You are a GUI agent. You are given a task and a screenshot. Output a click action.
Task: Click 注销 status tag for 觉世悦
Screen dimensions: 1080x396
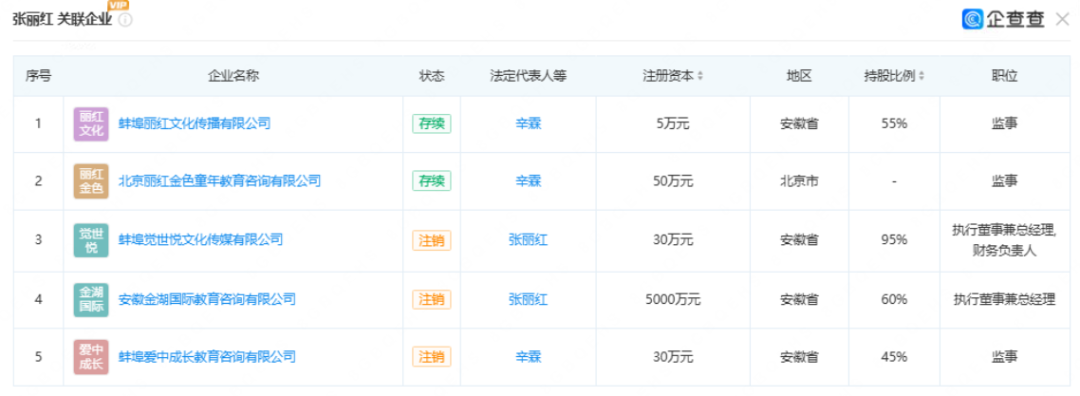(432, 240)
